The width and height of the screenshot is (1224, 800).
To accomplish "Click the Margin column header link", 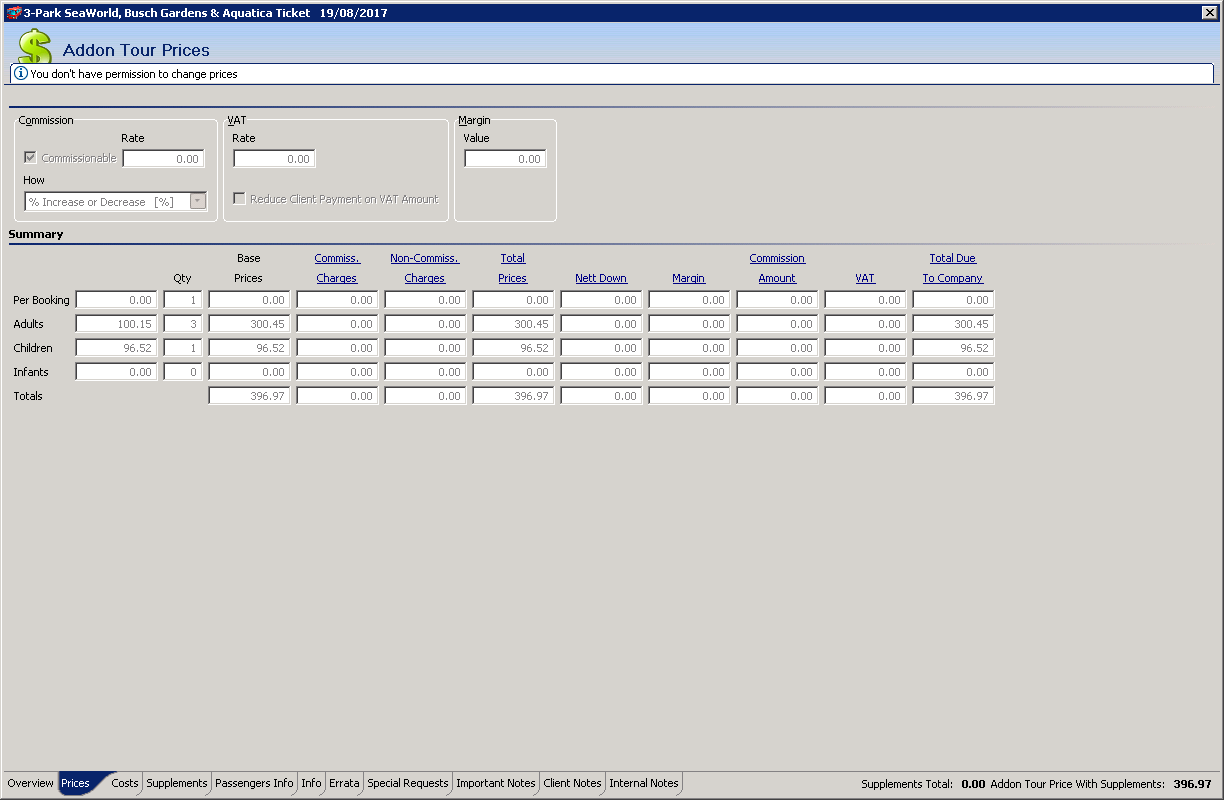I will (689, 278).
